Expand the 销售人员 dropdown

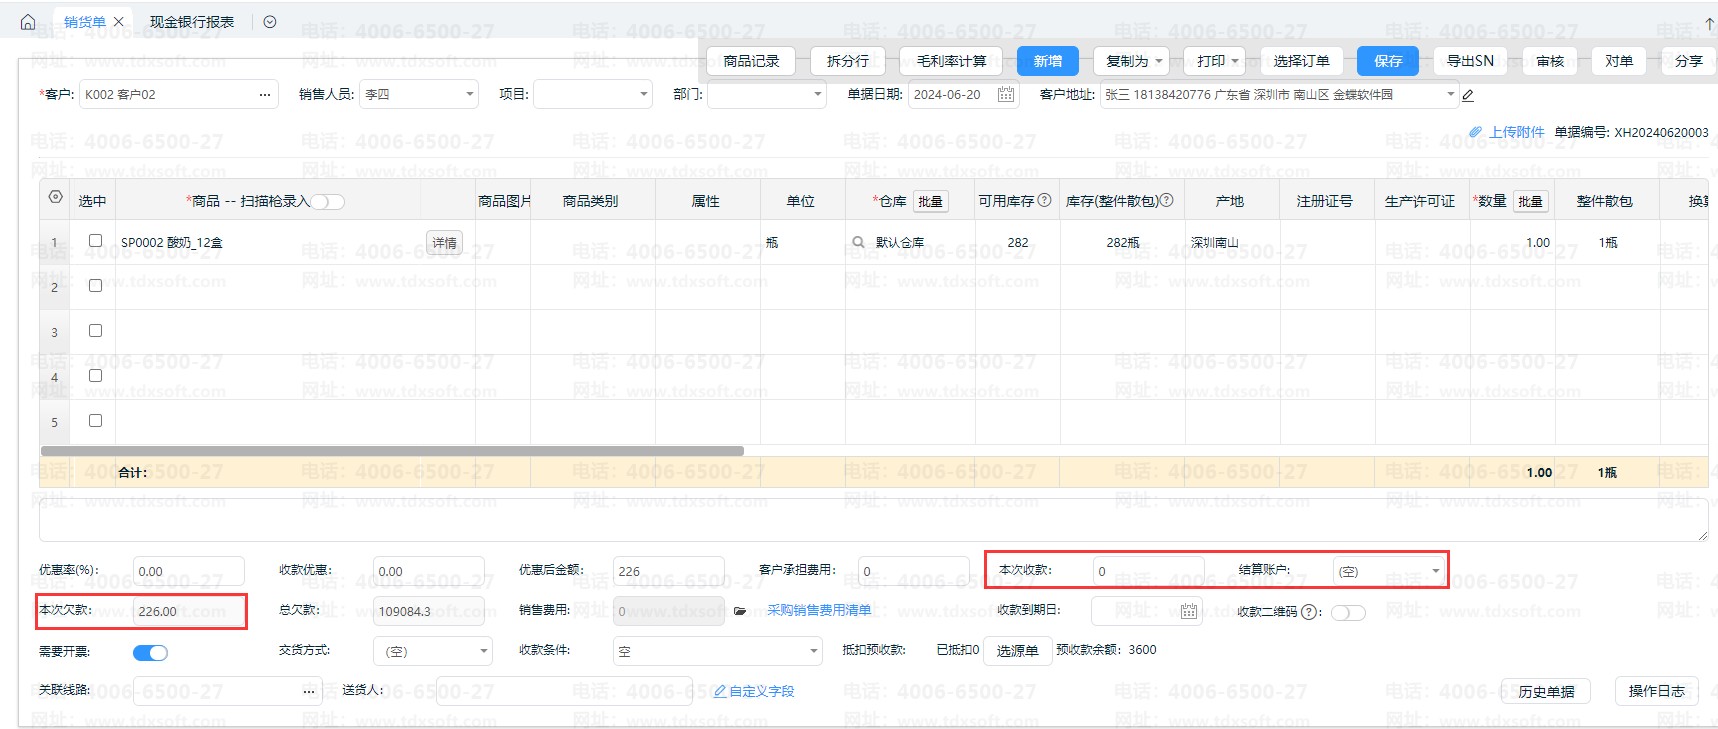click(x=470, y=95)
